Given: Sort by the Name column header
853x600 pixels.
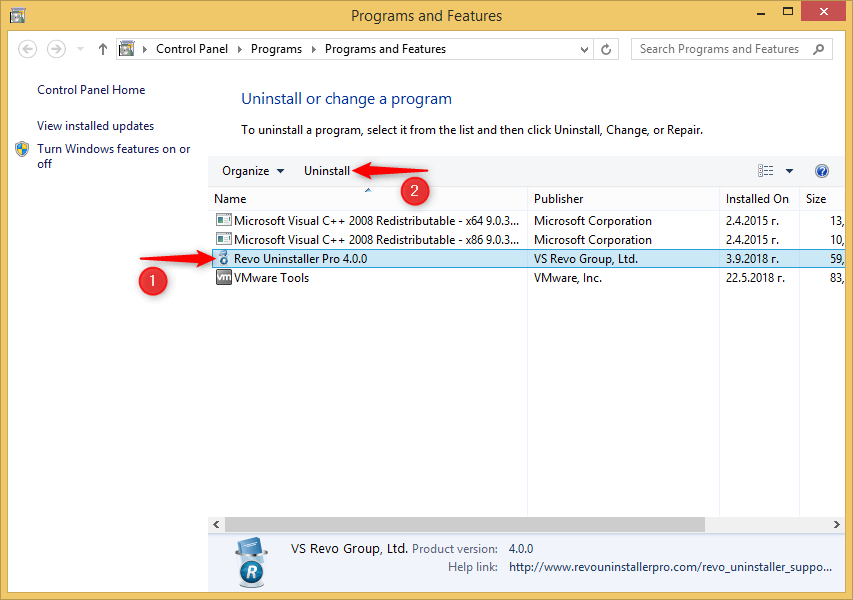Looking at the screenshot, I should pyautogui.click(x=368, y=199).
